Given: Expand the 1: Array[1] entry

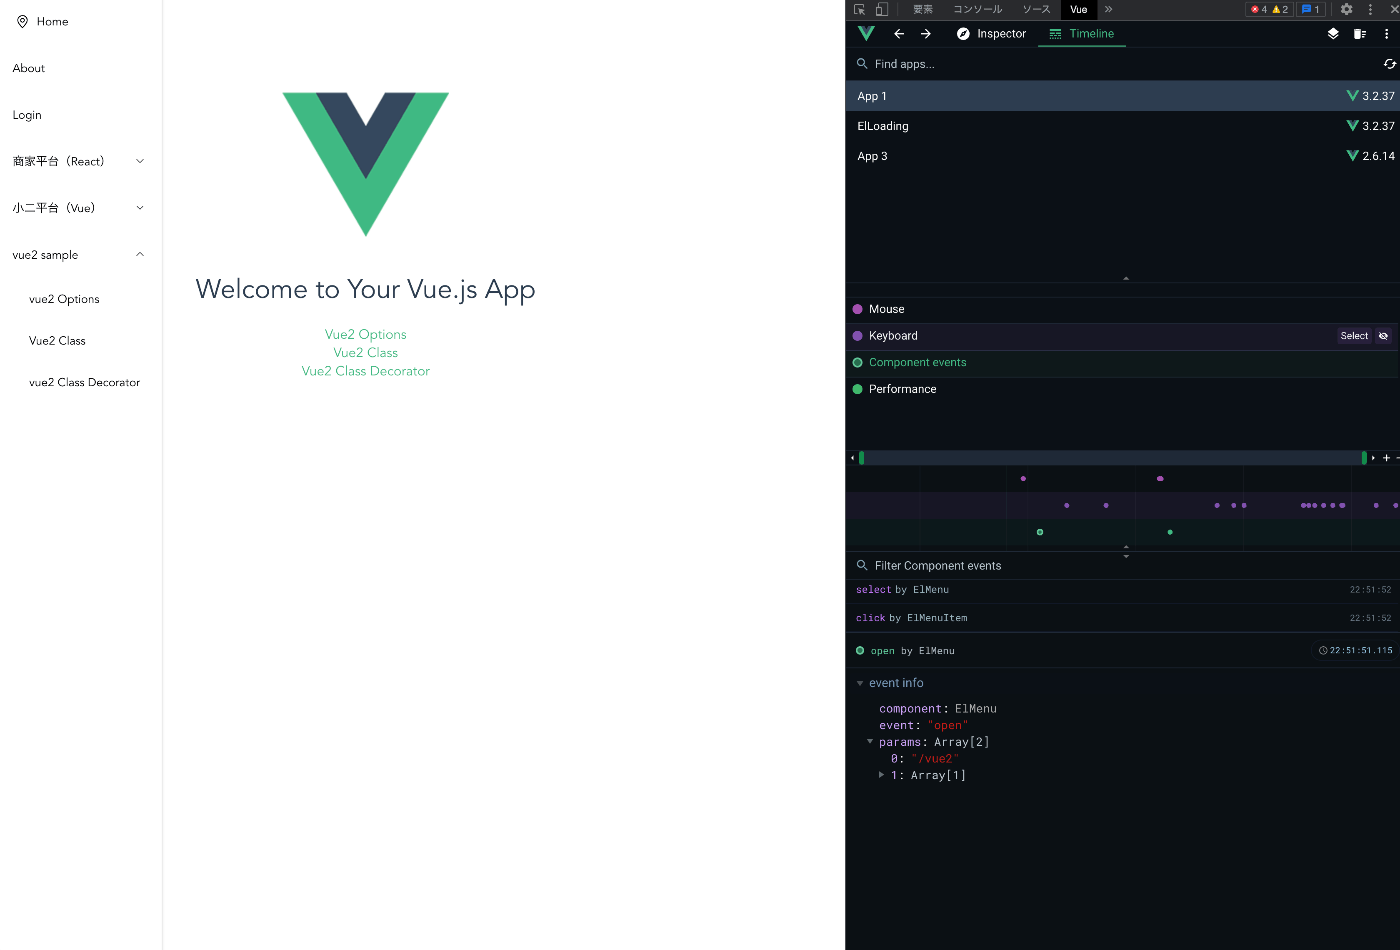Looking at the screenshot, I should point(881,774).
